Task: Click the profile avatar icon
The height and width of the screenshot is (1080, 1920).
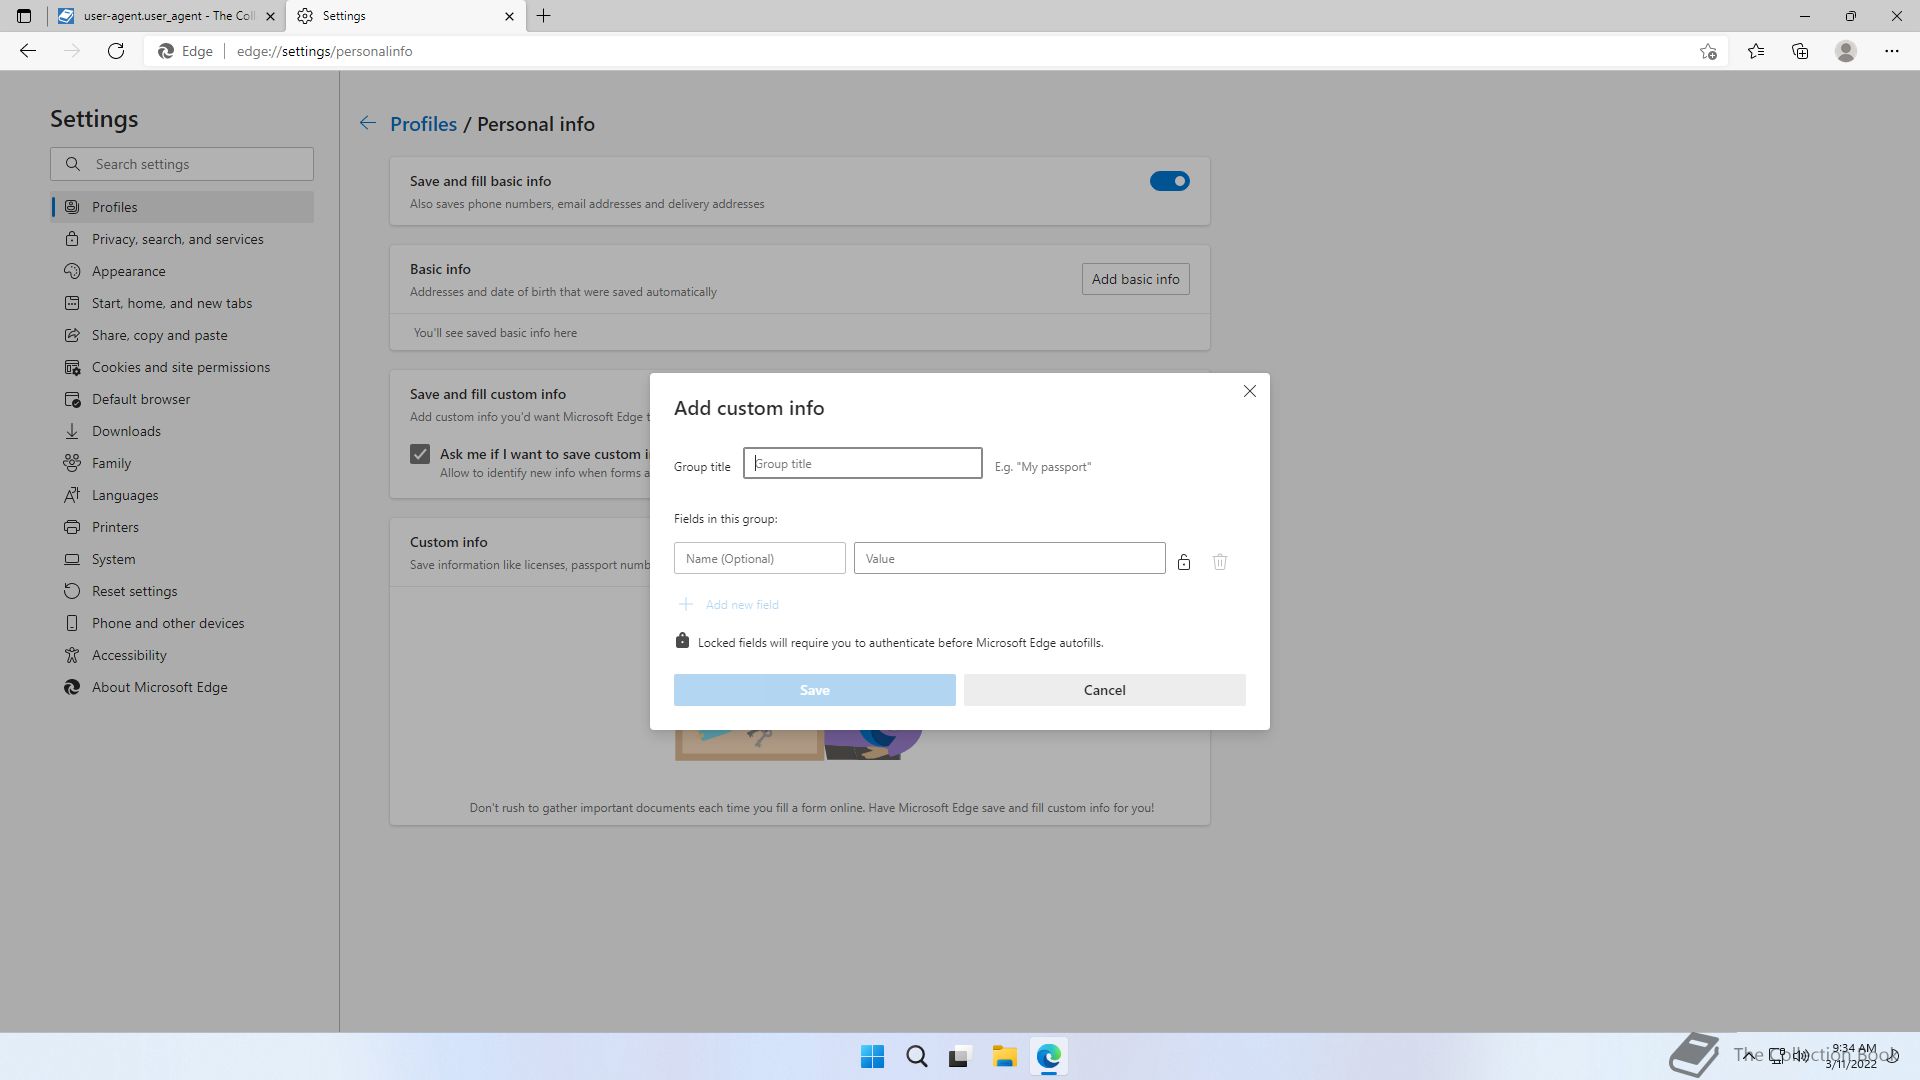Action: [1846, 51]
